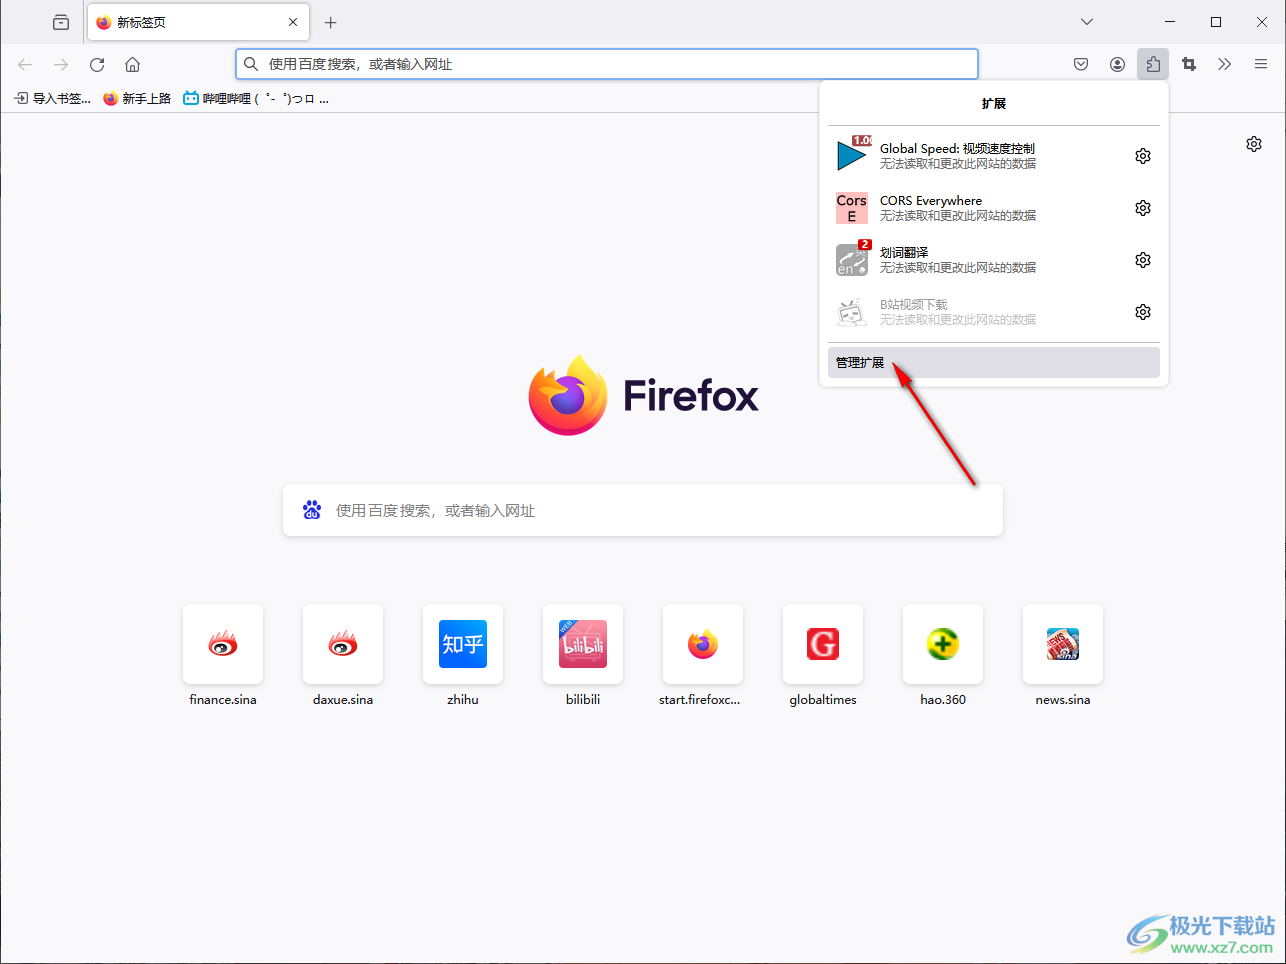This screenshot has height=964, width=1286.
Task: Select B站视频下载 extension entry
Action: (x=977, y=312)
